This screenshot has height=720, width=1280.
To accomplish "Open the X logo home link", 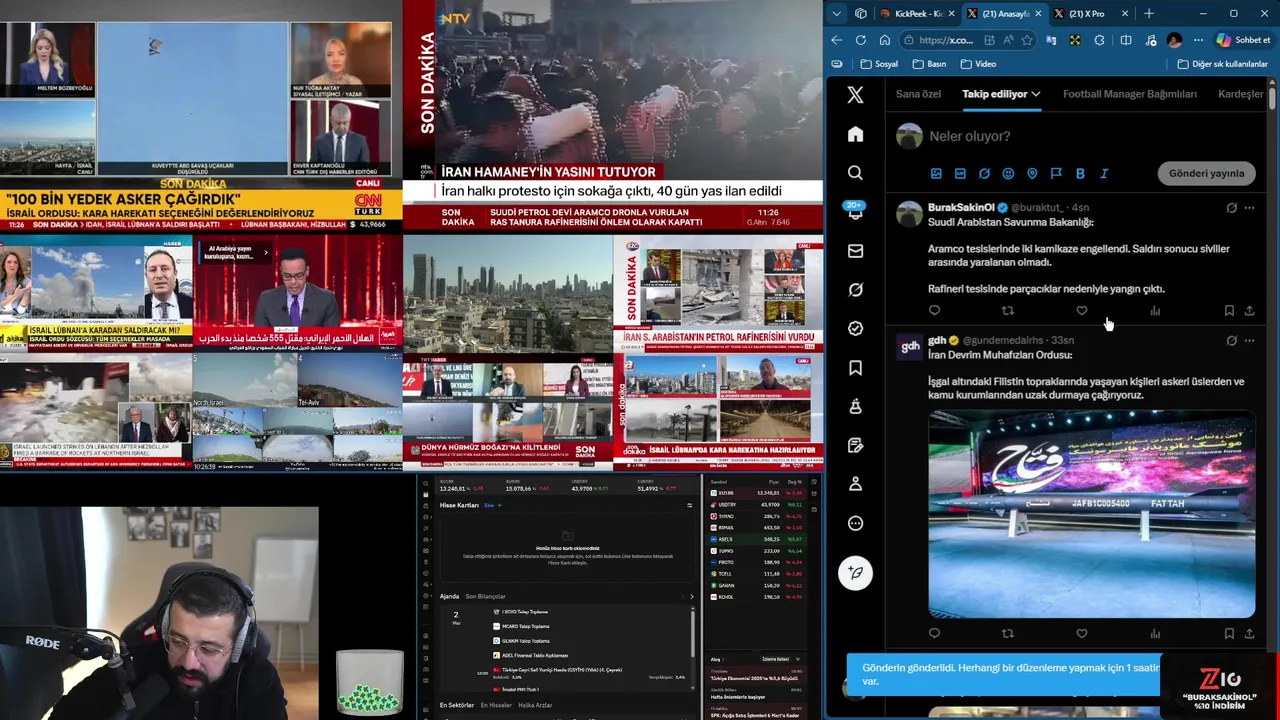I will 855,95.
